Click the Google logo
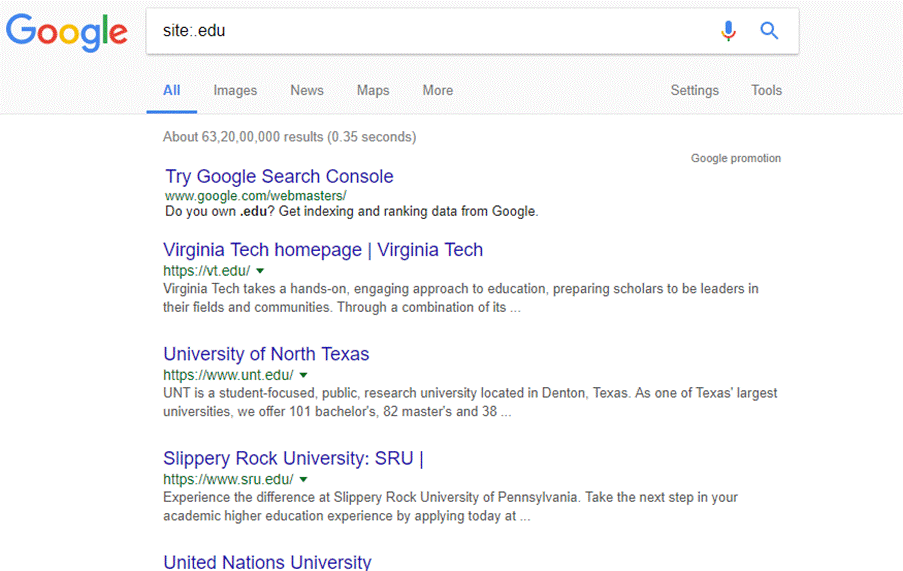The image size is (903, 571). point(67,32)
